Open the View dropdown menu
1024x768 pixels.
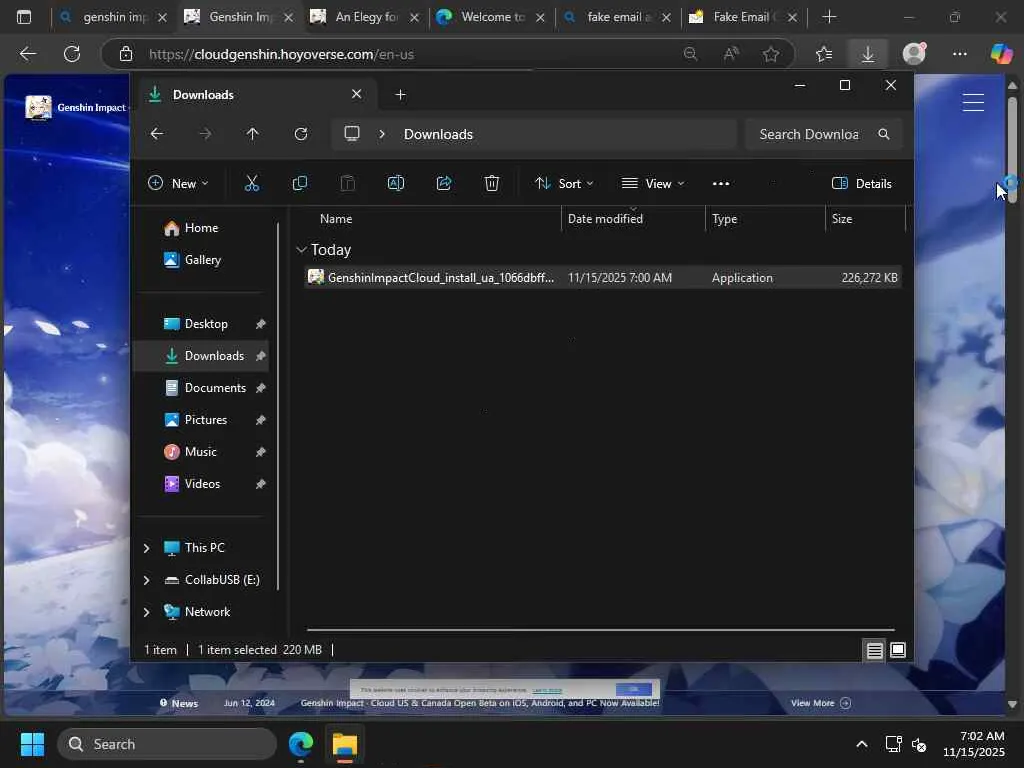(653, 184)
